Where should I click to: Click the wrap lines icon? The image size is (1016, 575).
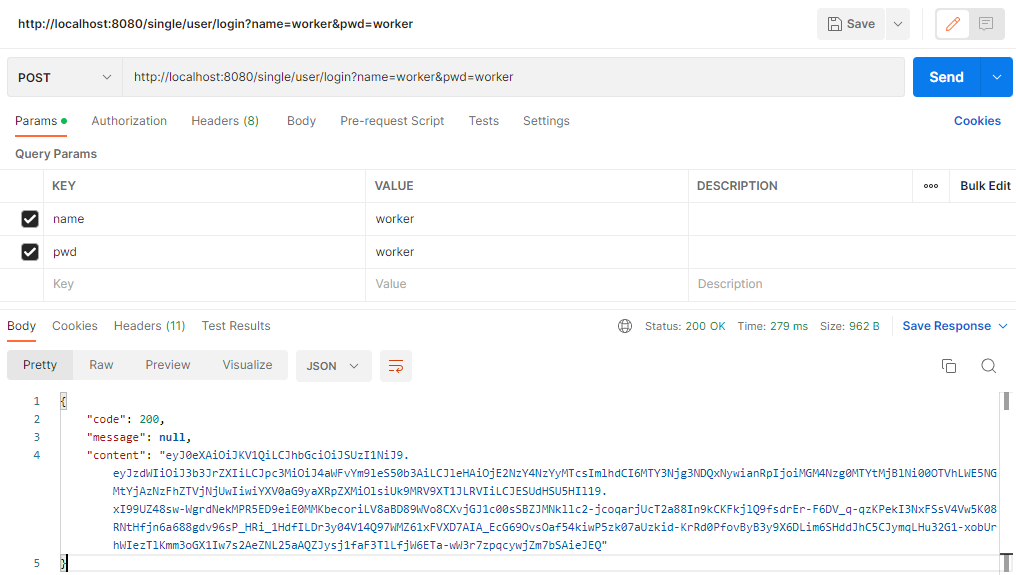point(396,366)
